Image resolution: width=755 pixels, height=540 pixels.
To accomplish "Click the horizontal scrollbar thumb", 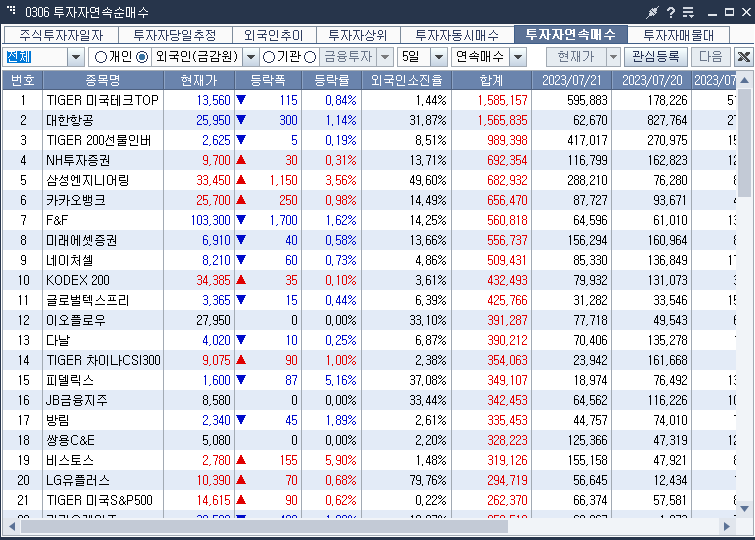I will coord(264,527).
